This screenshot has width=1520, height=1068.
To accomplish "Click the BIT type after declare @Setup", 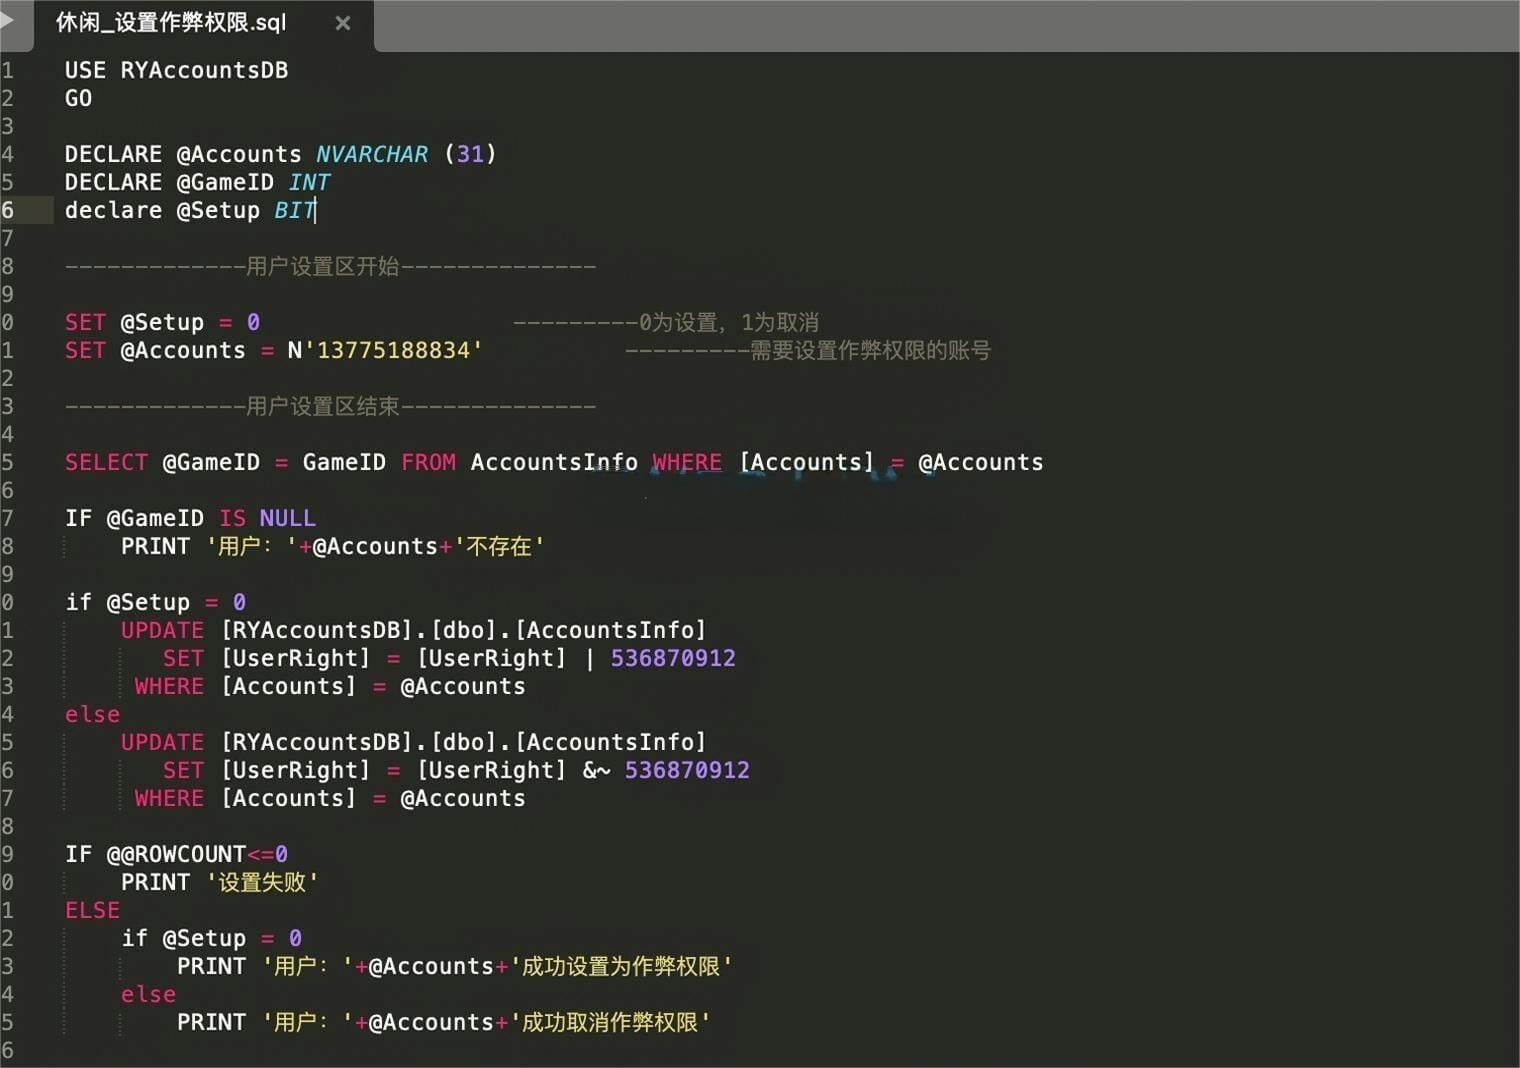I will pyautogui.click(x=294, y=210).
